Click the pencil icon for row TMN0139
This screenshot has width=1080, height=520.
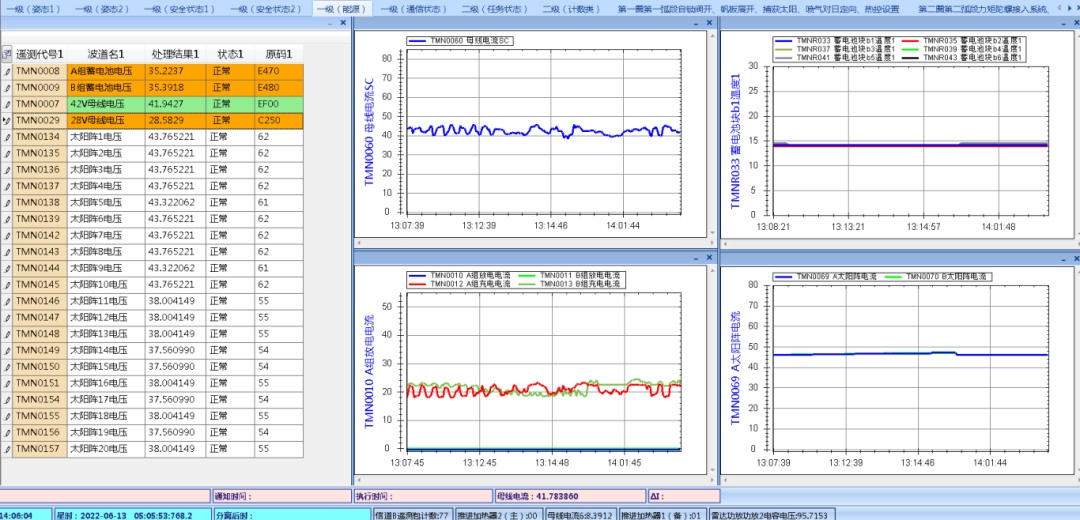click(x=6, y=218)
